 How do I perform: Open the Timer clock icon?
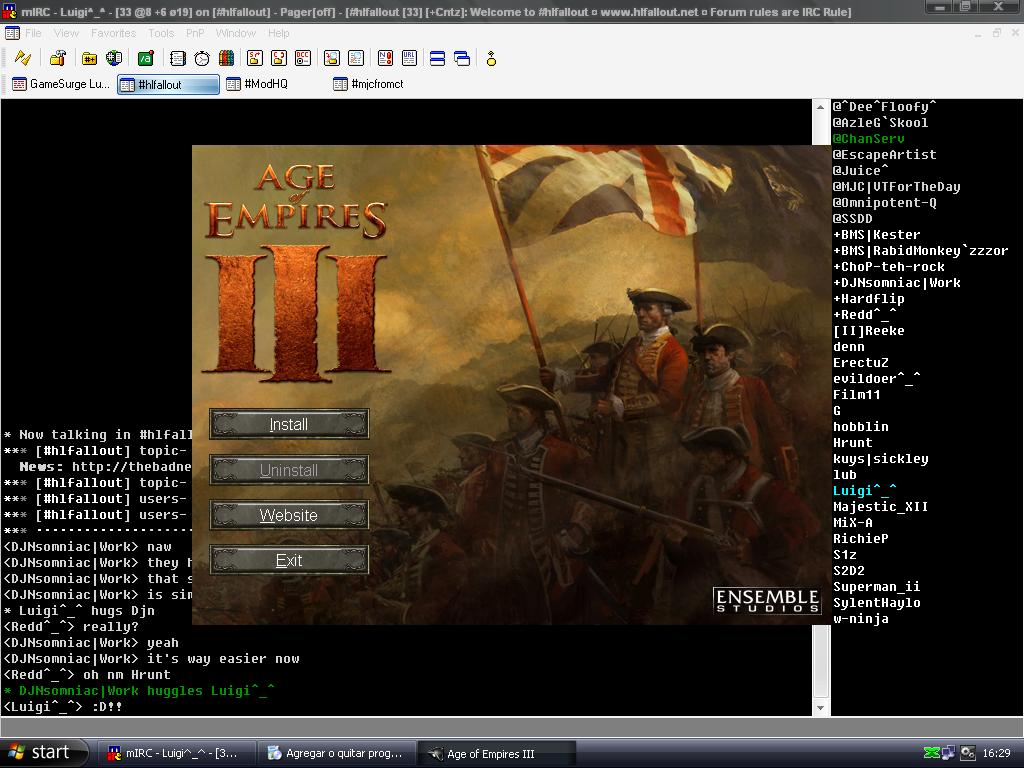(x=202, y=59)
